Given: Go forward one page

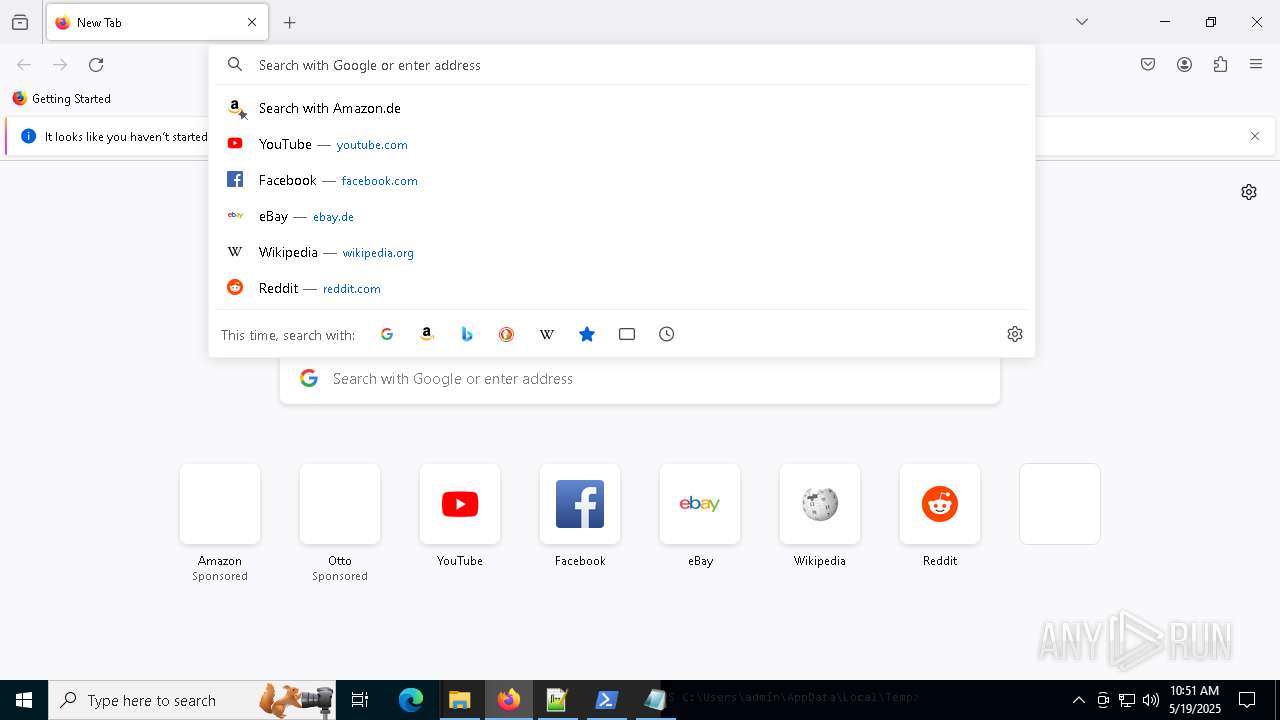Looking at the screenshot, I should pyautogui.click(x=60, y=65).
